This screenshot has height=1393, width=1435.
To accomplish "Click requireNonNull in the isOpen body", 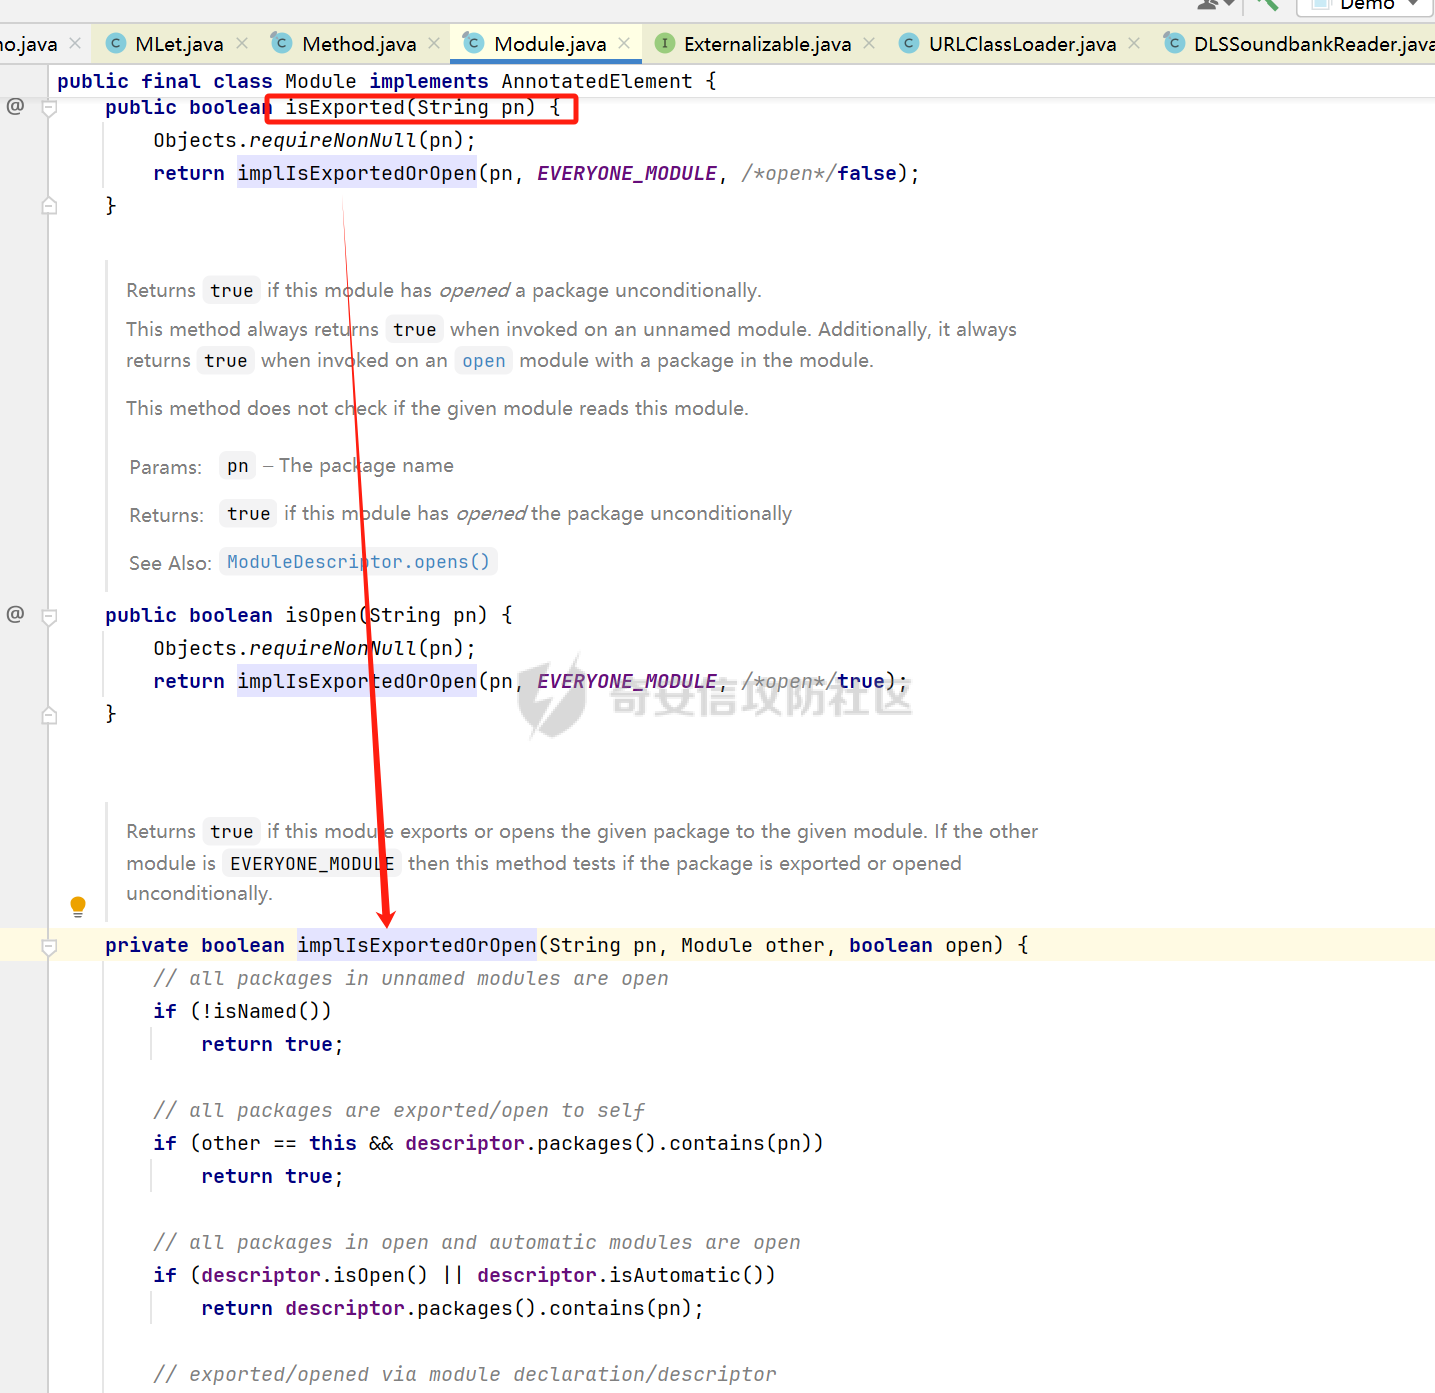I will coord(333,648).
